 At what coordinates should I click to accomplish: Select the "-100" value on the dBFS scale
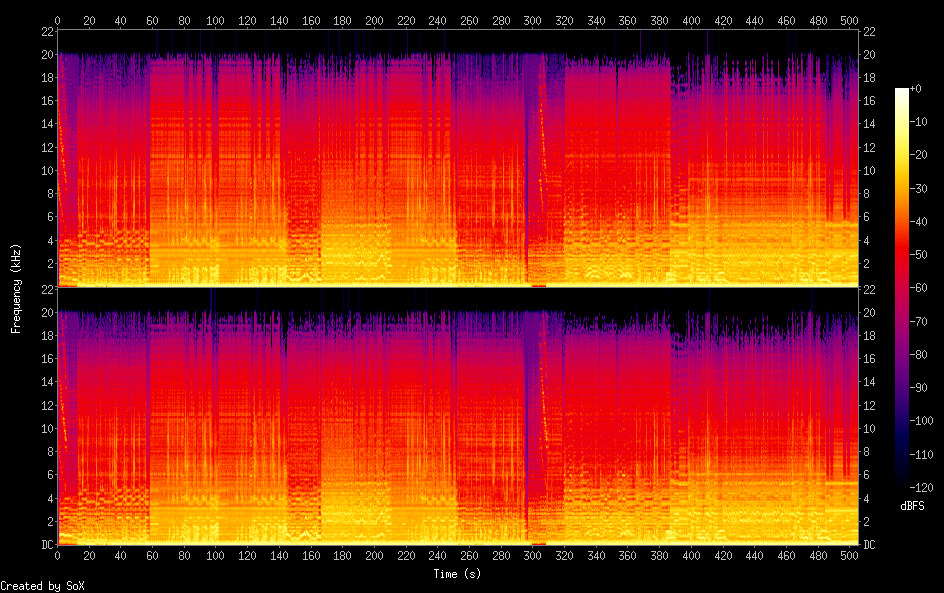922,421
